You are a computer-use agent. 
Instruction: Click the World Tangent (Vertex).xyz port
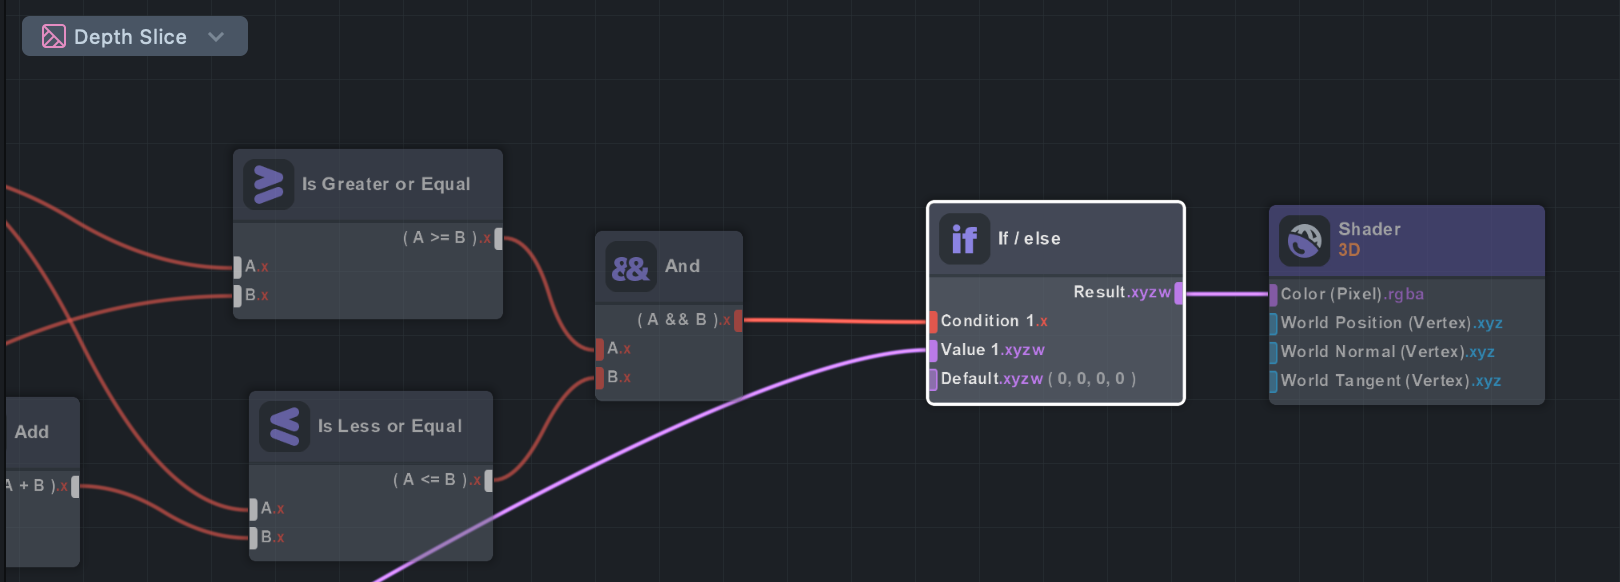point(1273,381)
